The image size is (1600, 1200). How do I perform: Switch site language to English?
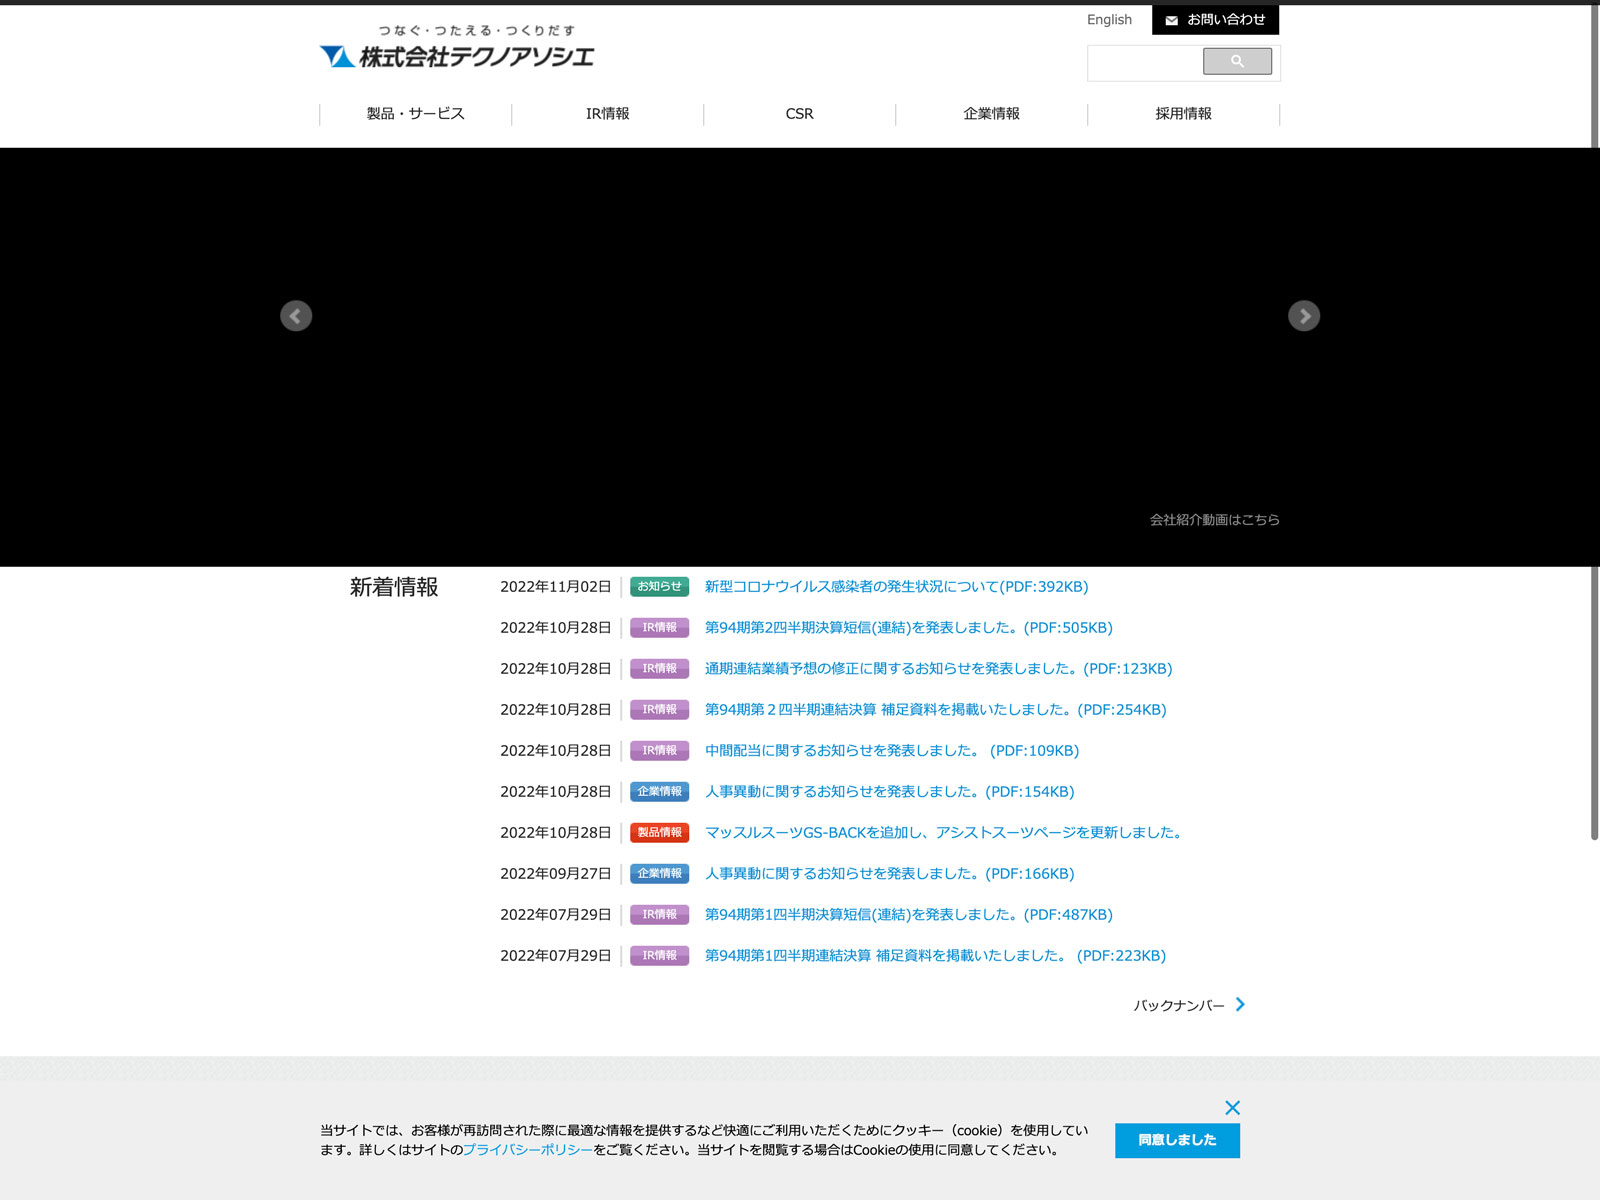(1109, 20)
